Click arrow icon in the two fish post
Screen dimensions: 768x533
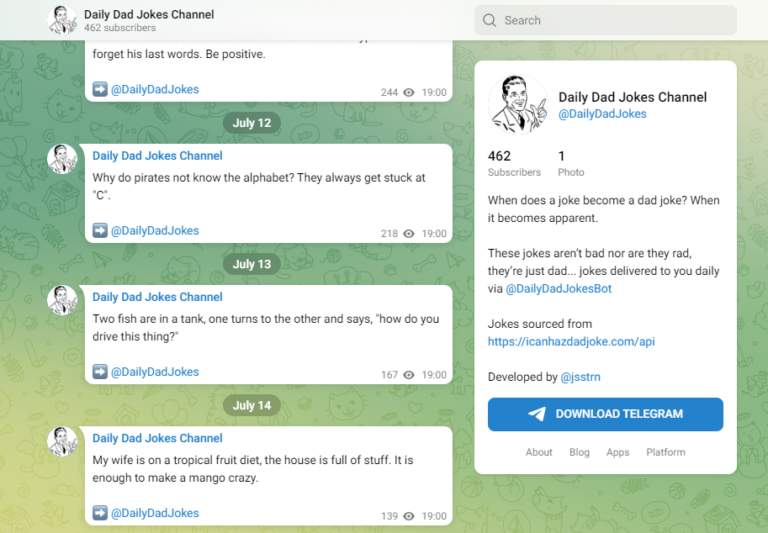[100, 371]
